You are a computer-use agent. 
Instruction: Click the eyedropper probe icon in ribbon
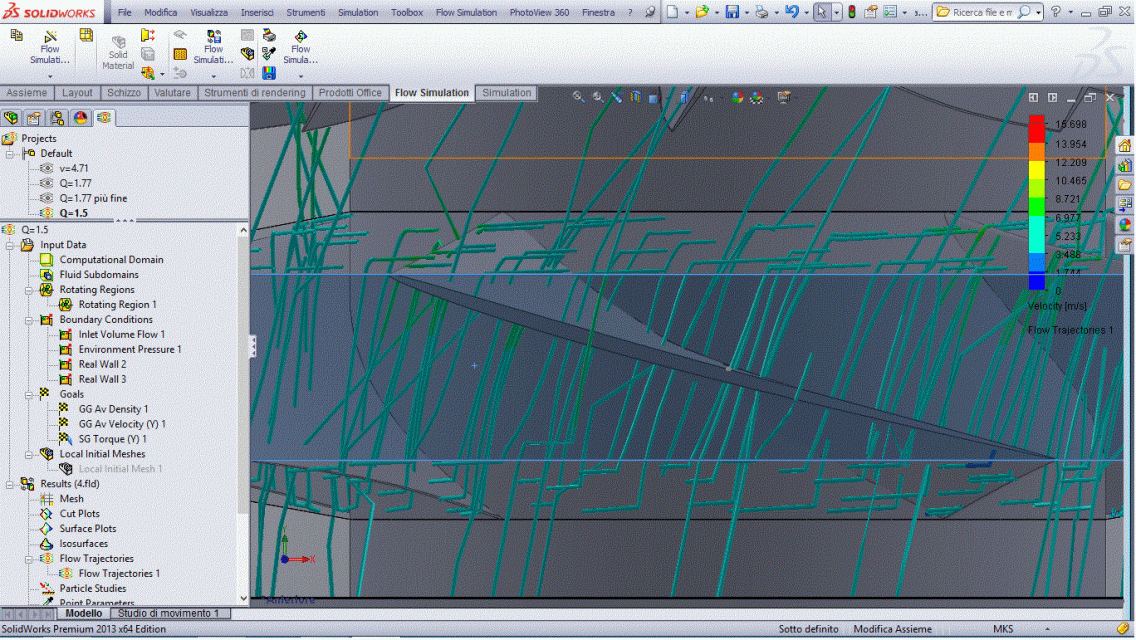click(x=269, y=54)
